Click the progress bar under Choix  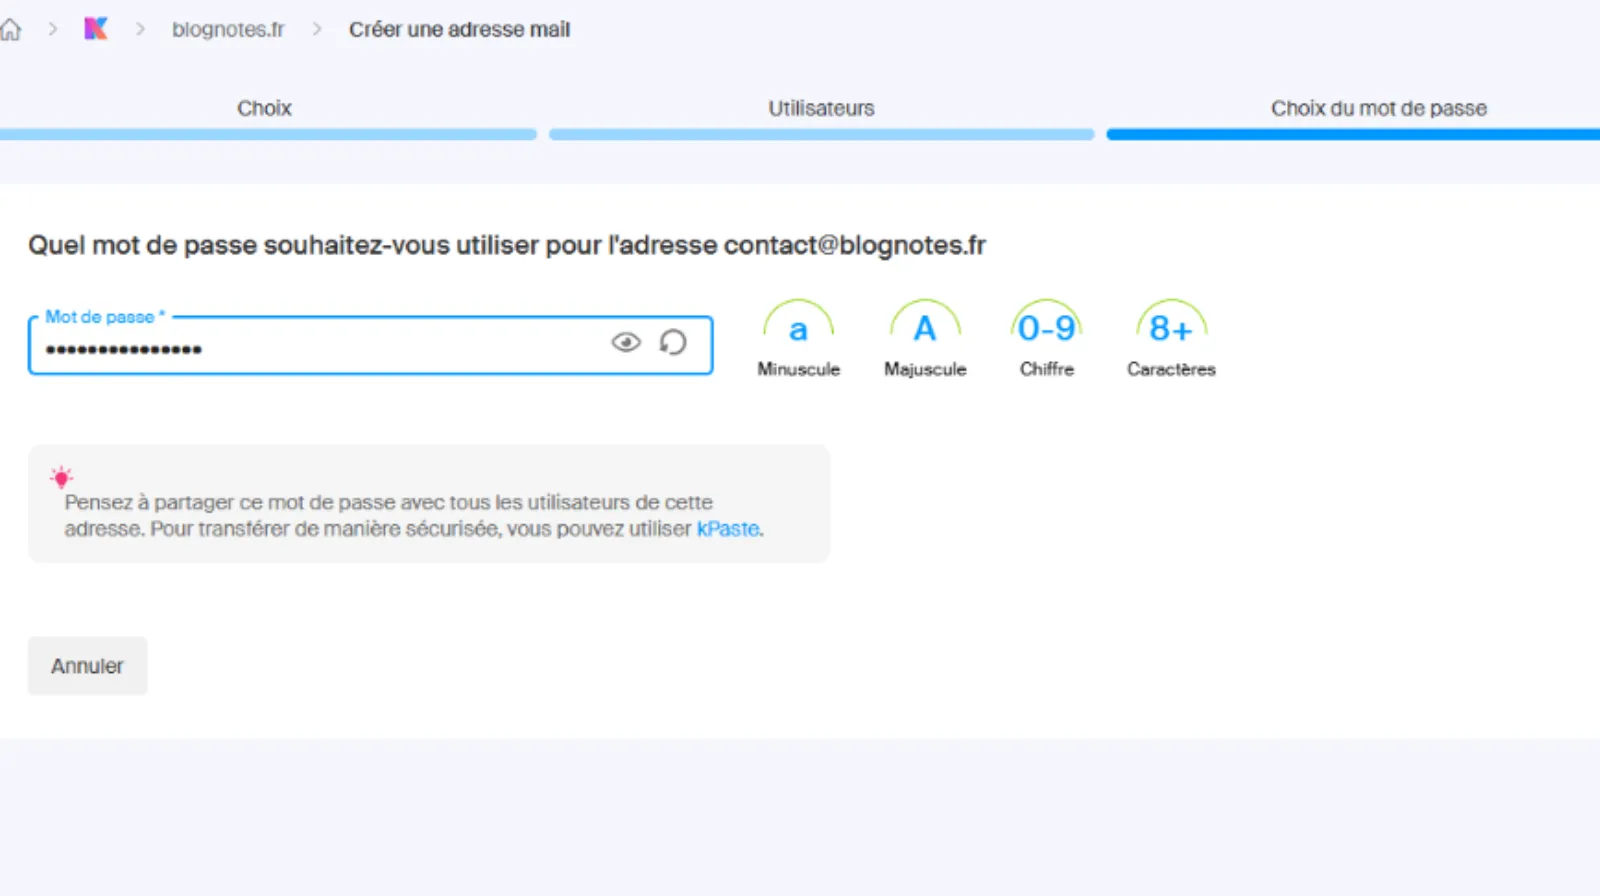coord(268,134)
